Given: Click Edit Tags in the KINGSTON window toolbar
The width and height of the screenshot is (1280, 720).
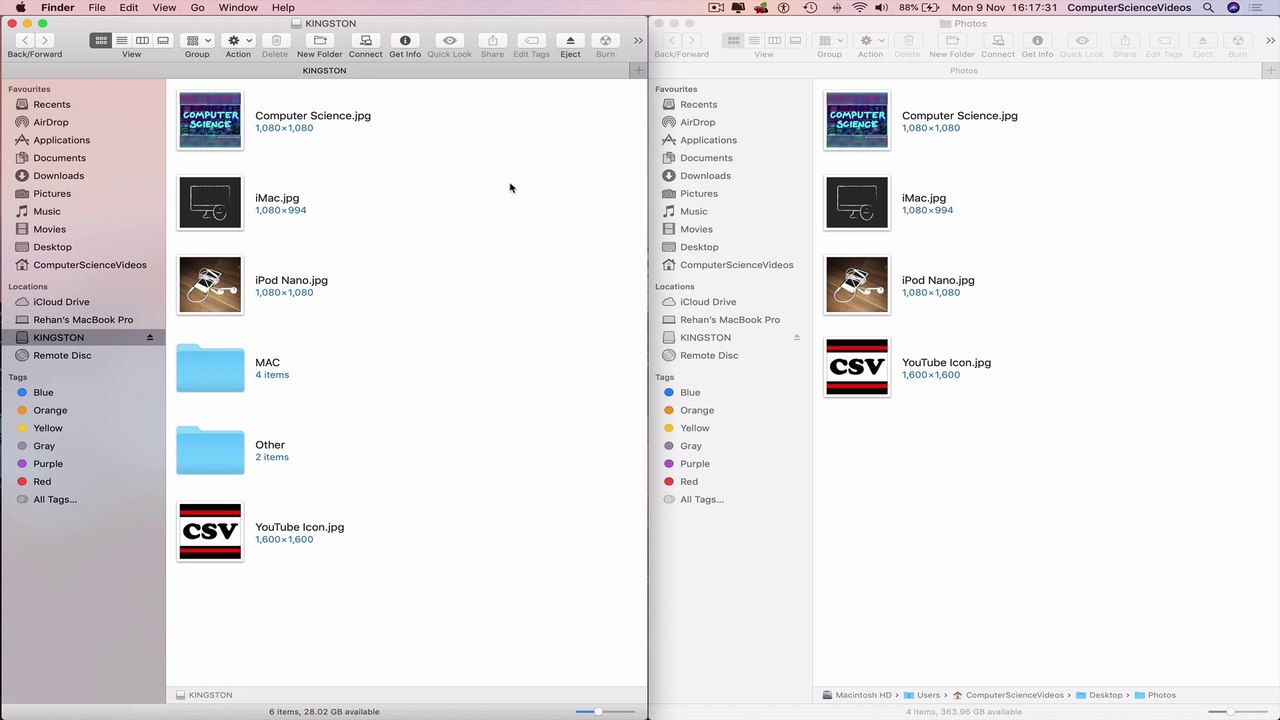Looking at the screenshot, I should [x=532, y=40].
